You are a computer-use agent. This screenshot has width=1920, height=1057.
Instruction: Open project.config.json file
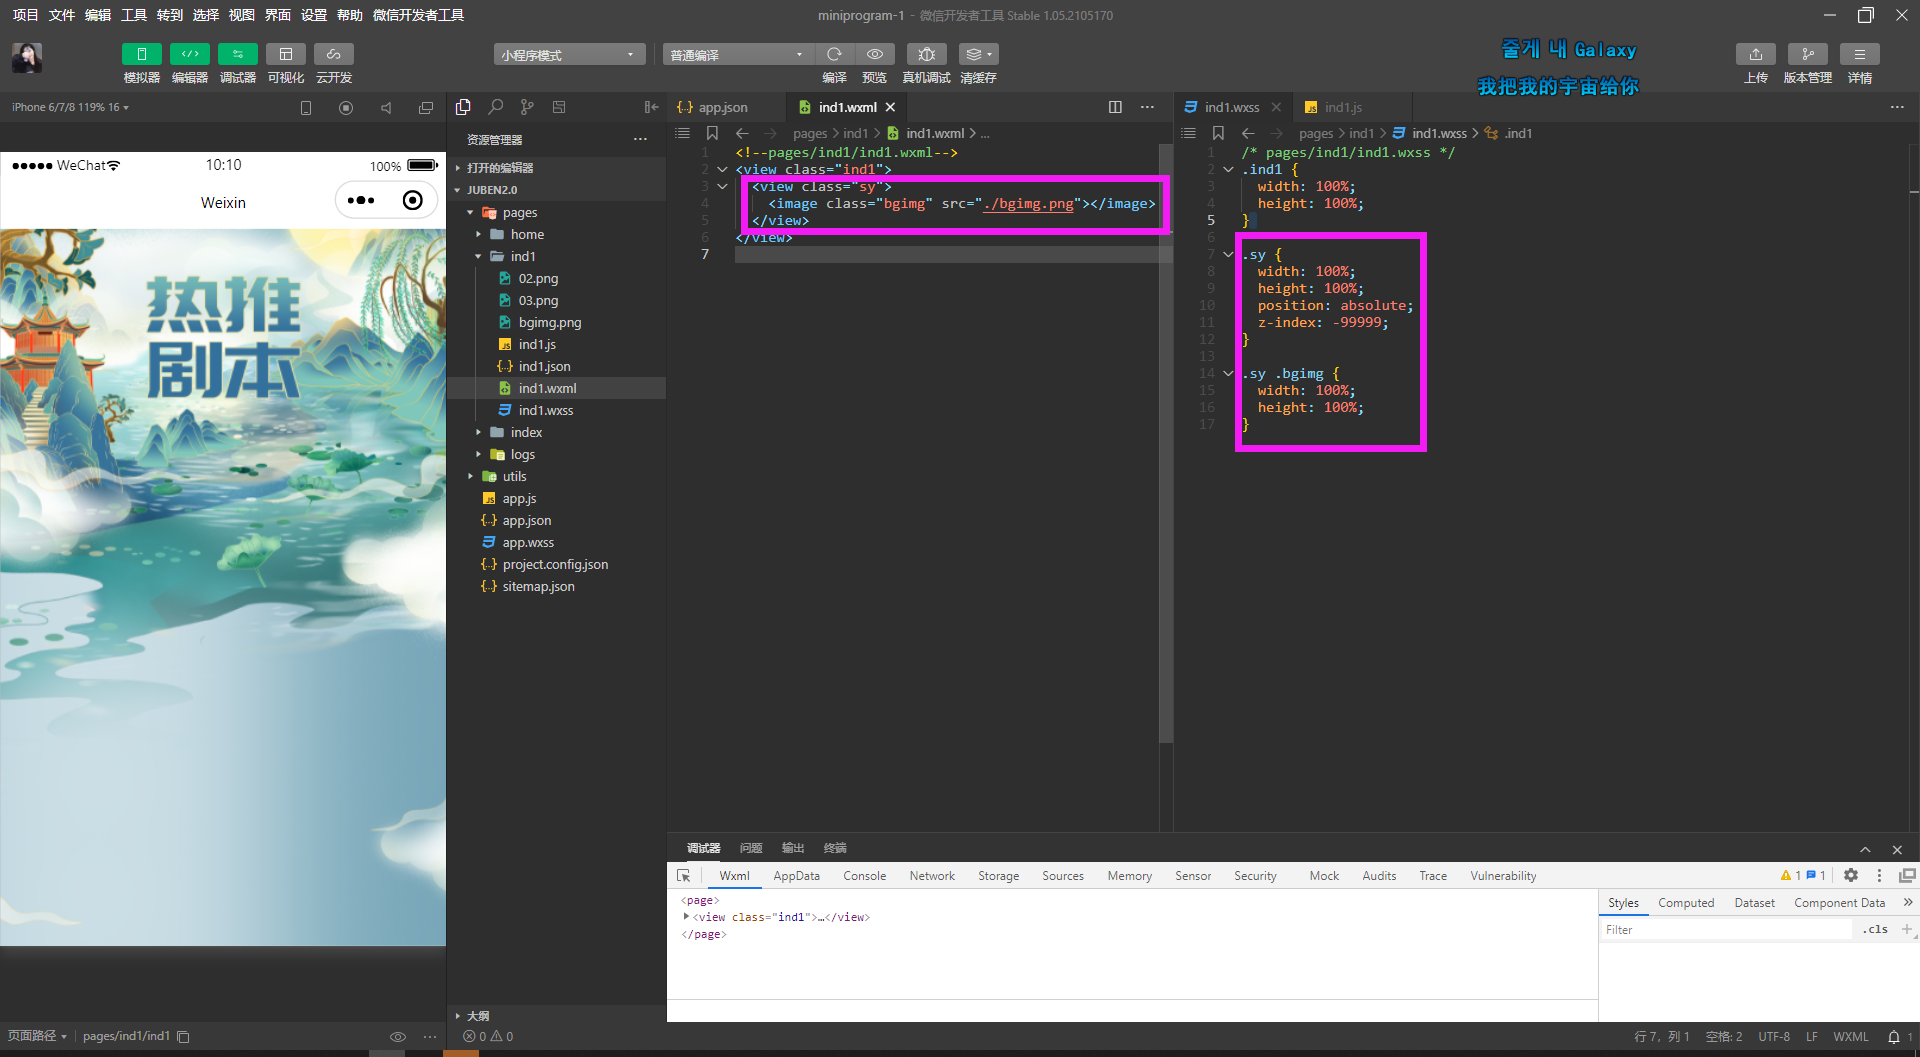pyautogui.click(x=556, y=564)
